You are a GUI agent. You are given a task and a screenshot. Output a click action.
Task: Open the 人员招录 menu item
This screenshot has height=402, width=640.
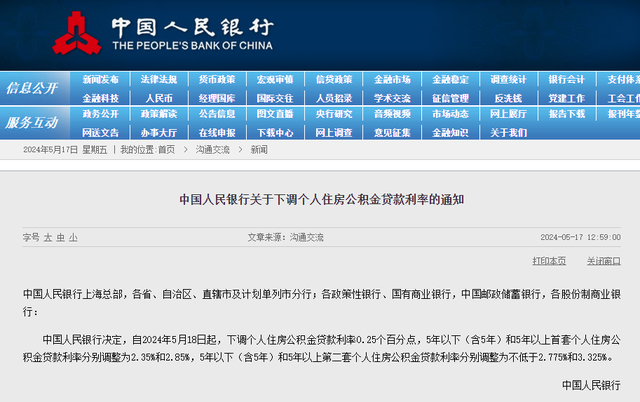(334, 98)
